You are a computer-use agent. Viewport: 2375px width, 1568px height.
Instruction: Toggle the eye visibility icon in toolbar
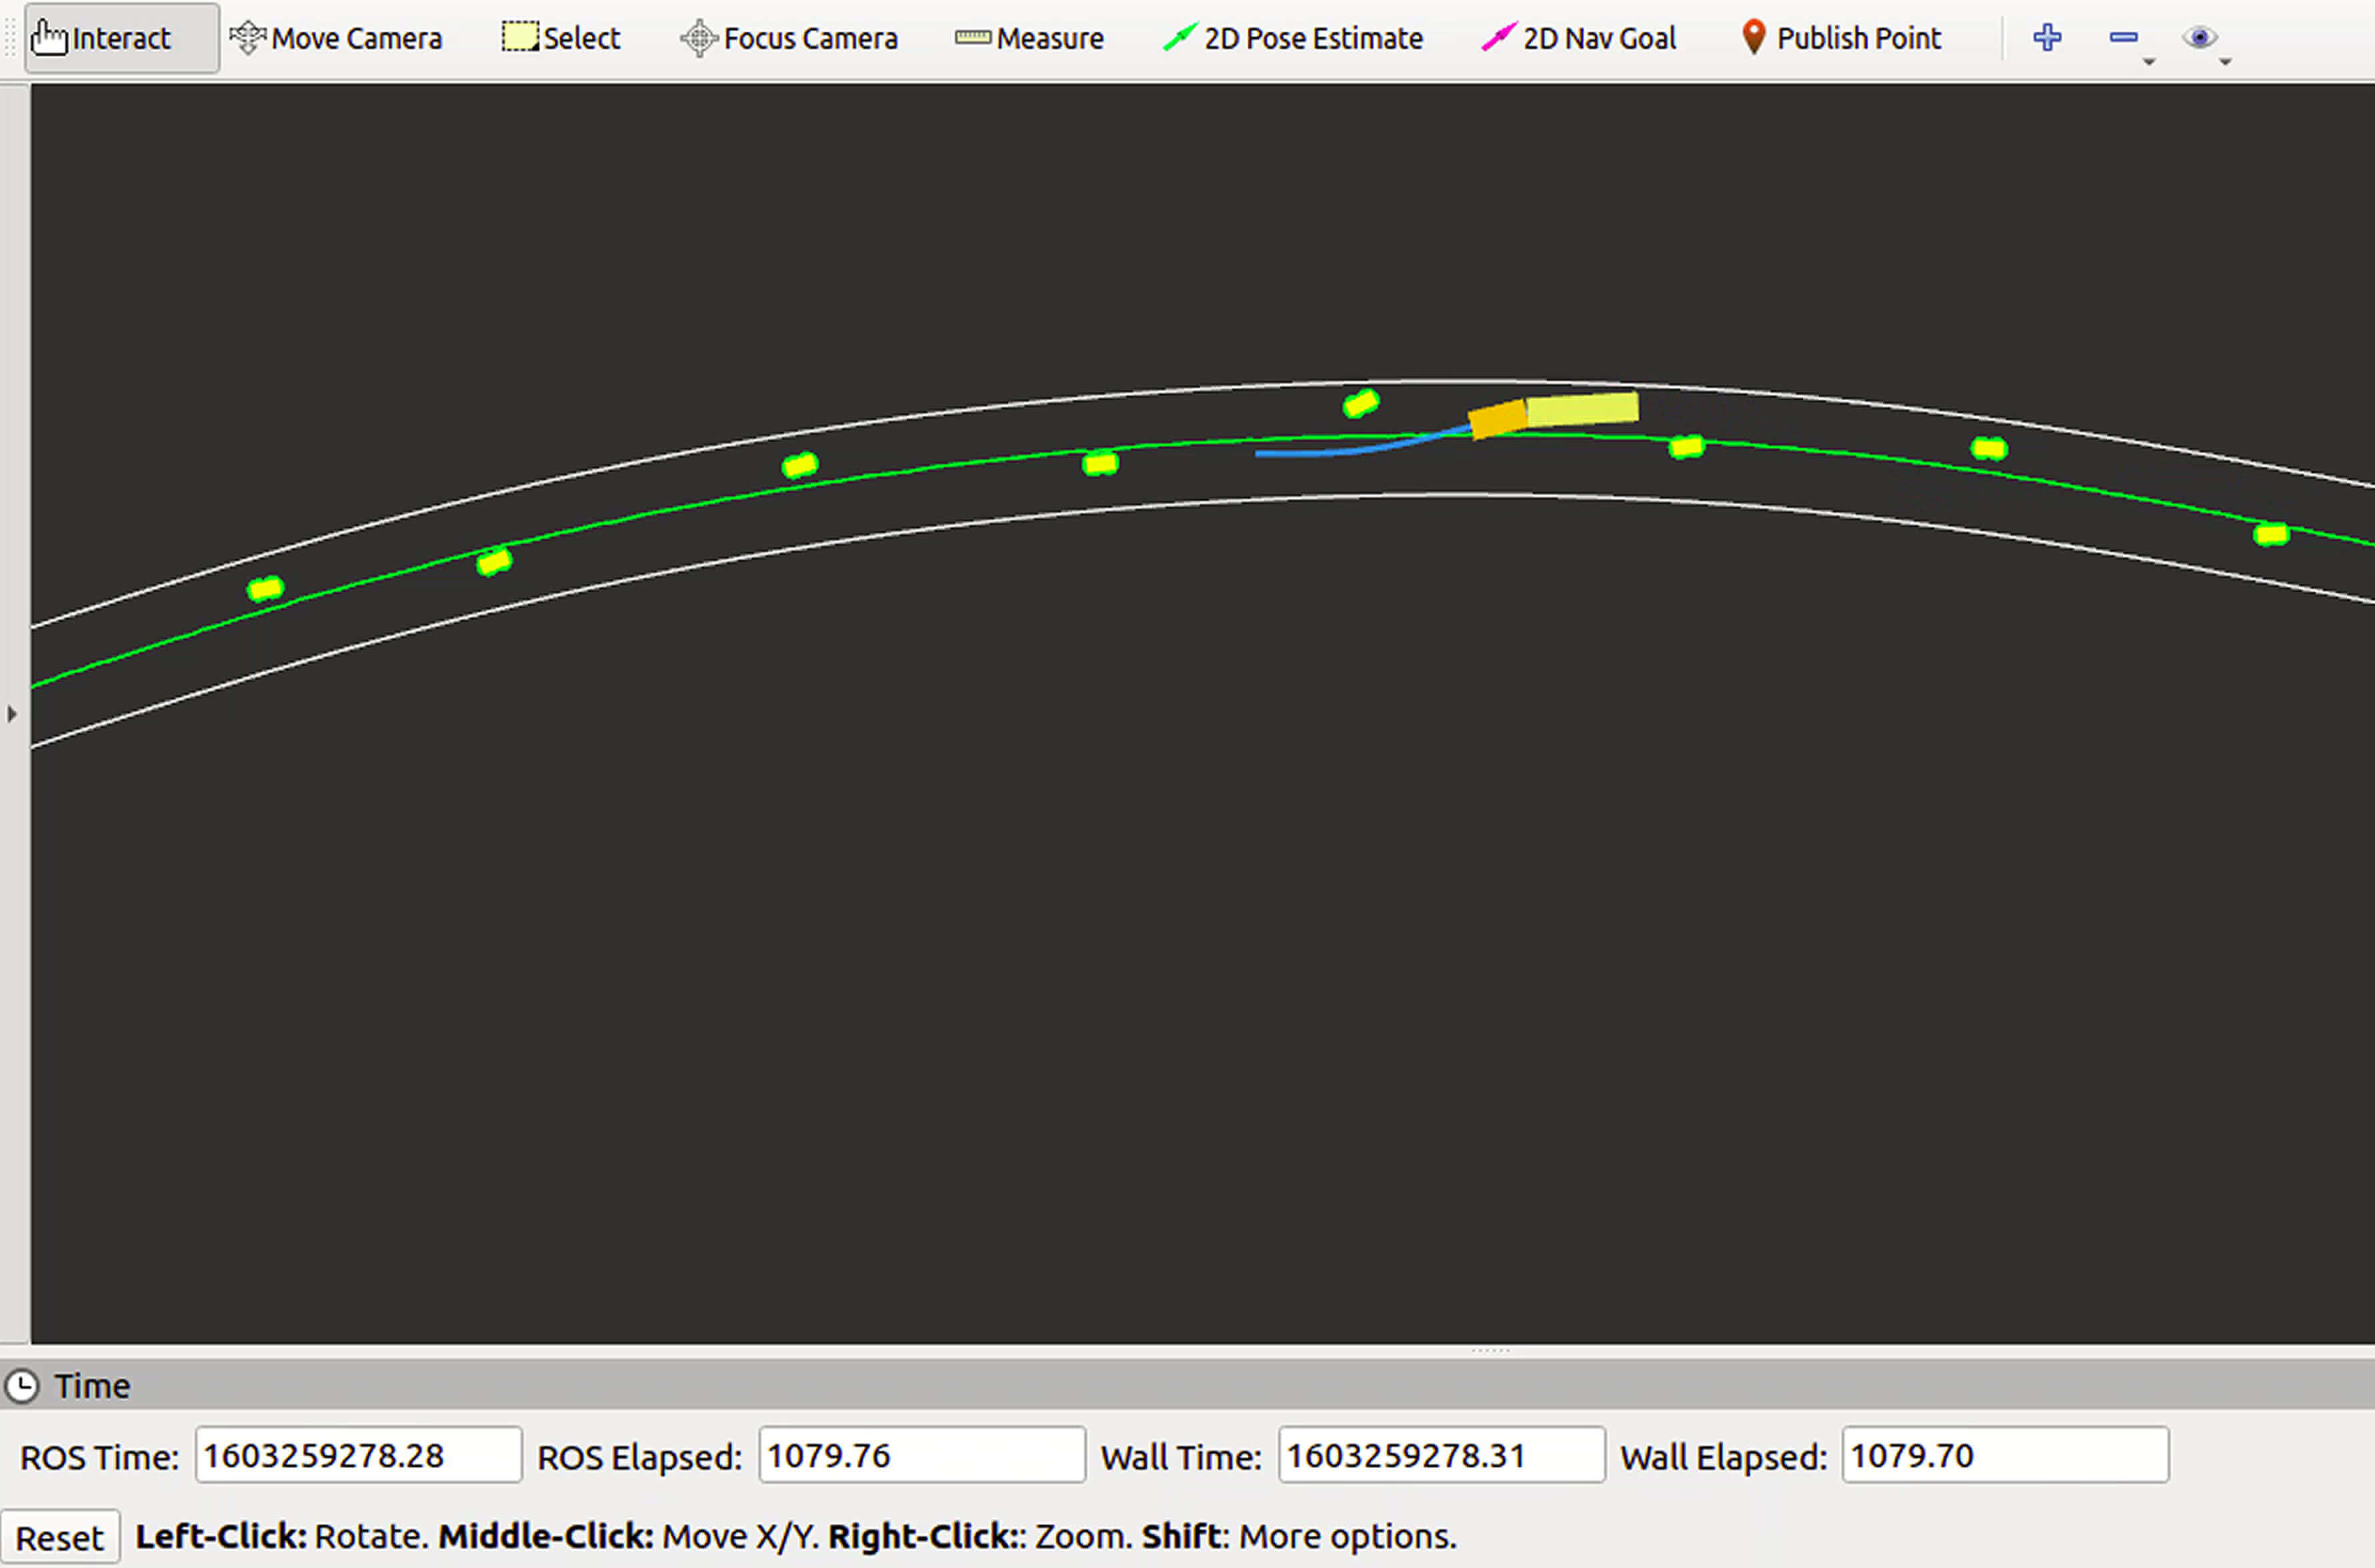[x=2199, y=38]
